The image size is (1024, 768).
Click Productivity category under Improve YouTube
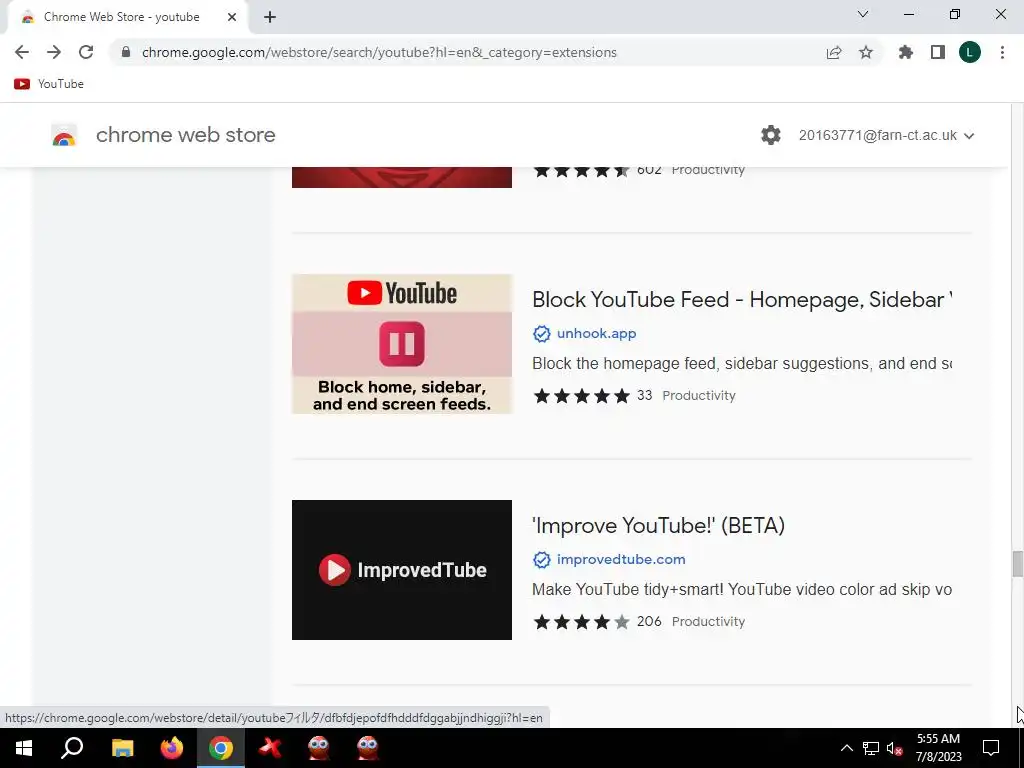708,622
